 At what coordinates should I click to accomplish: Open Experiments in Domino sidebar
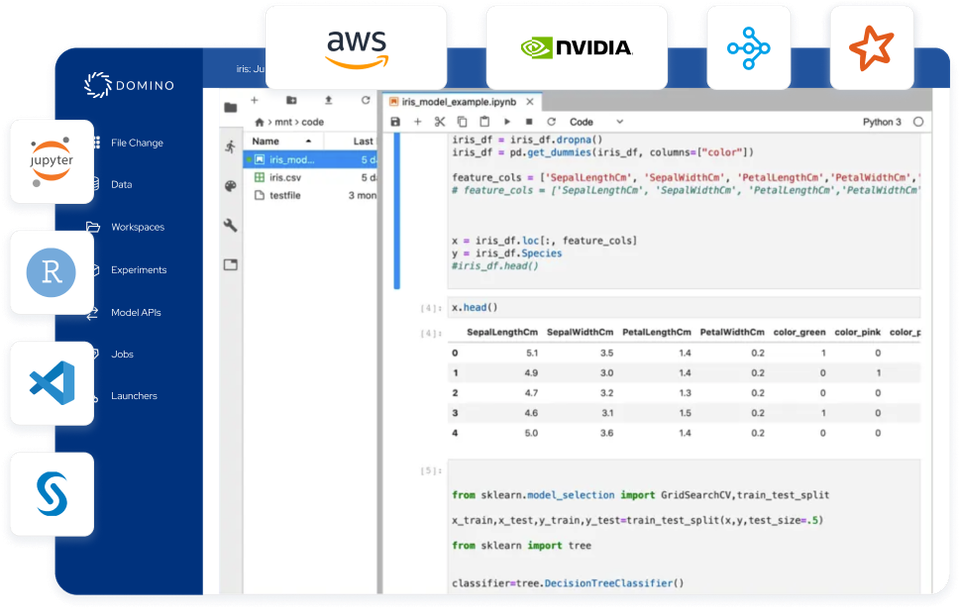(x=139, y=270)
